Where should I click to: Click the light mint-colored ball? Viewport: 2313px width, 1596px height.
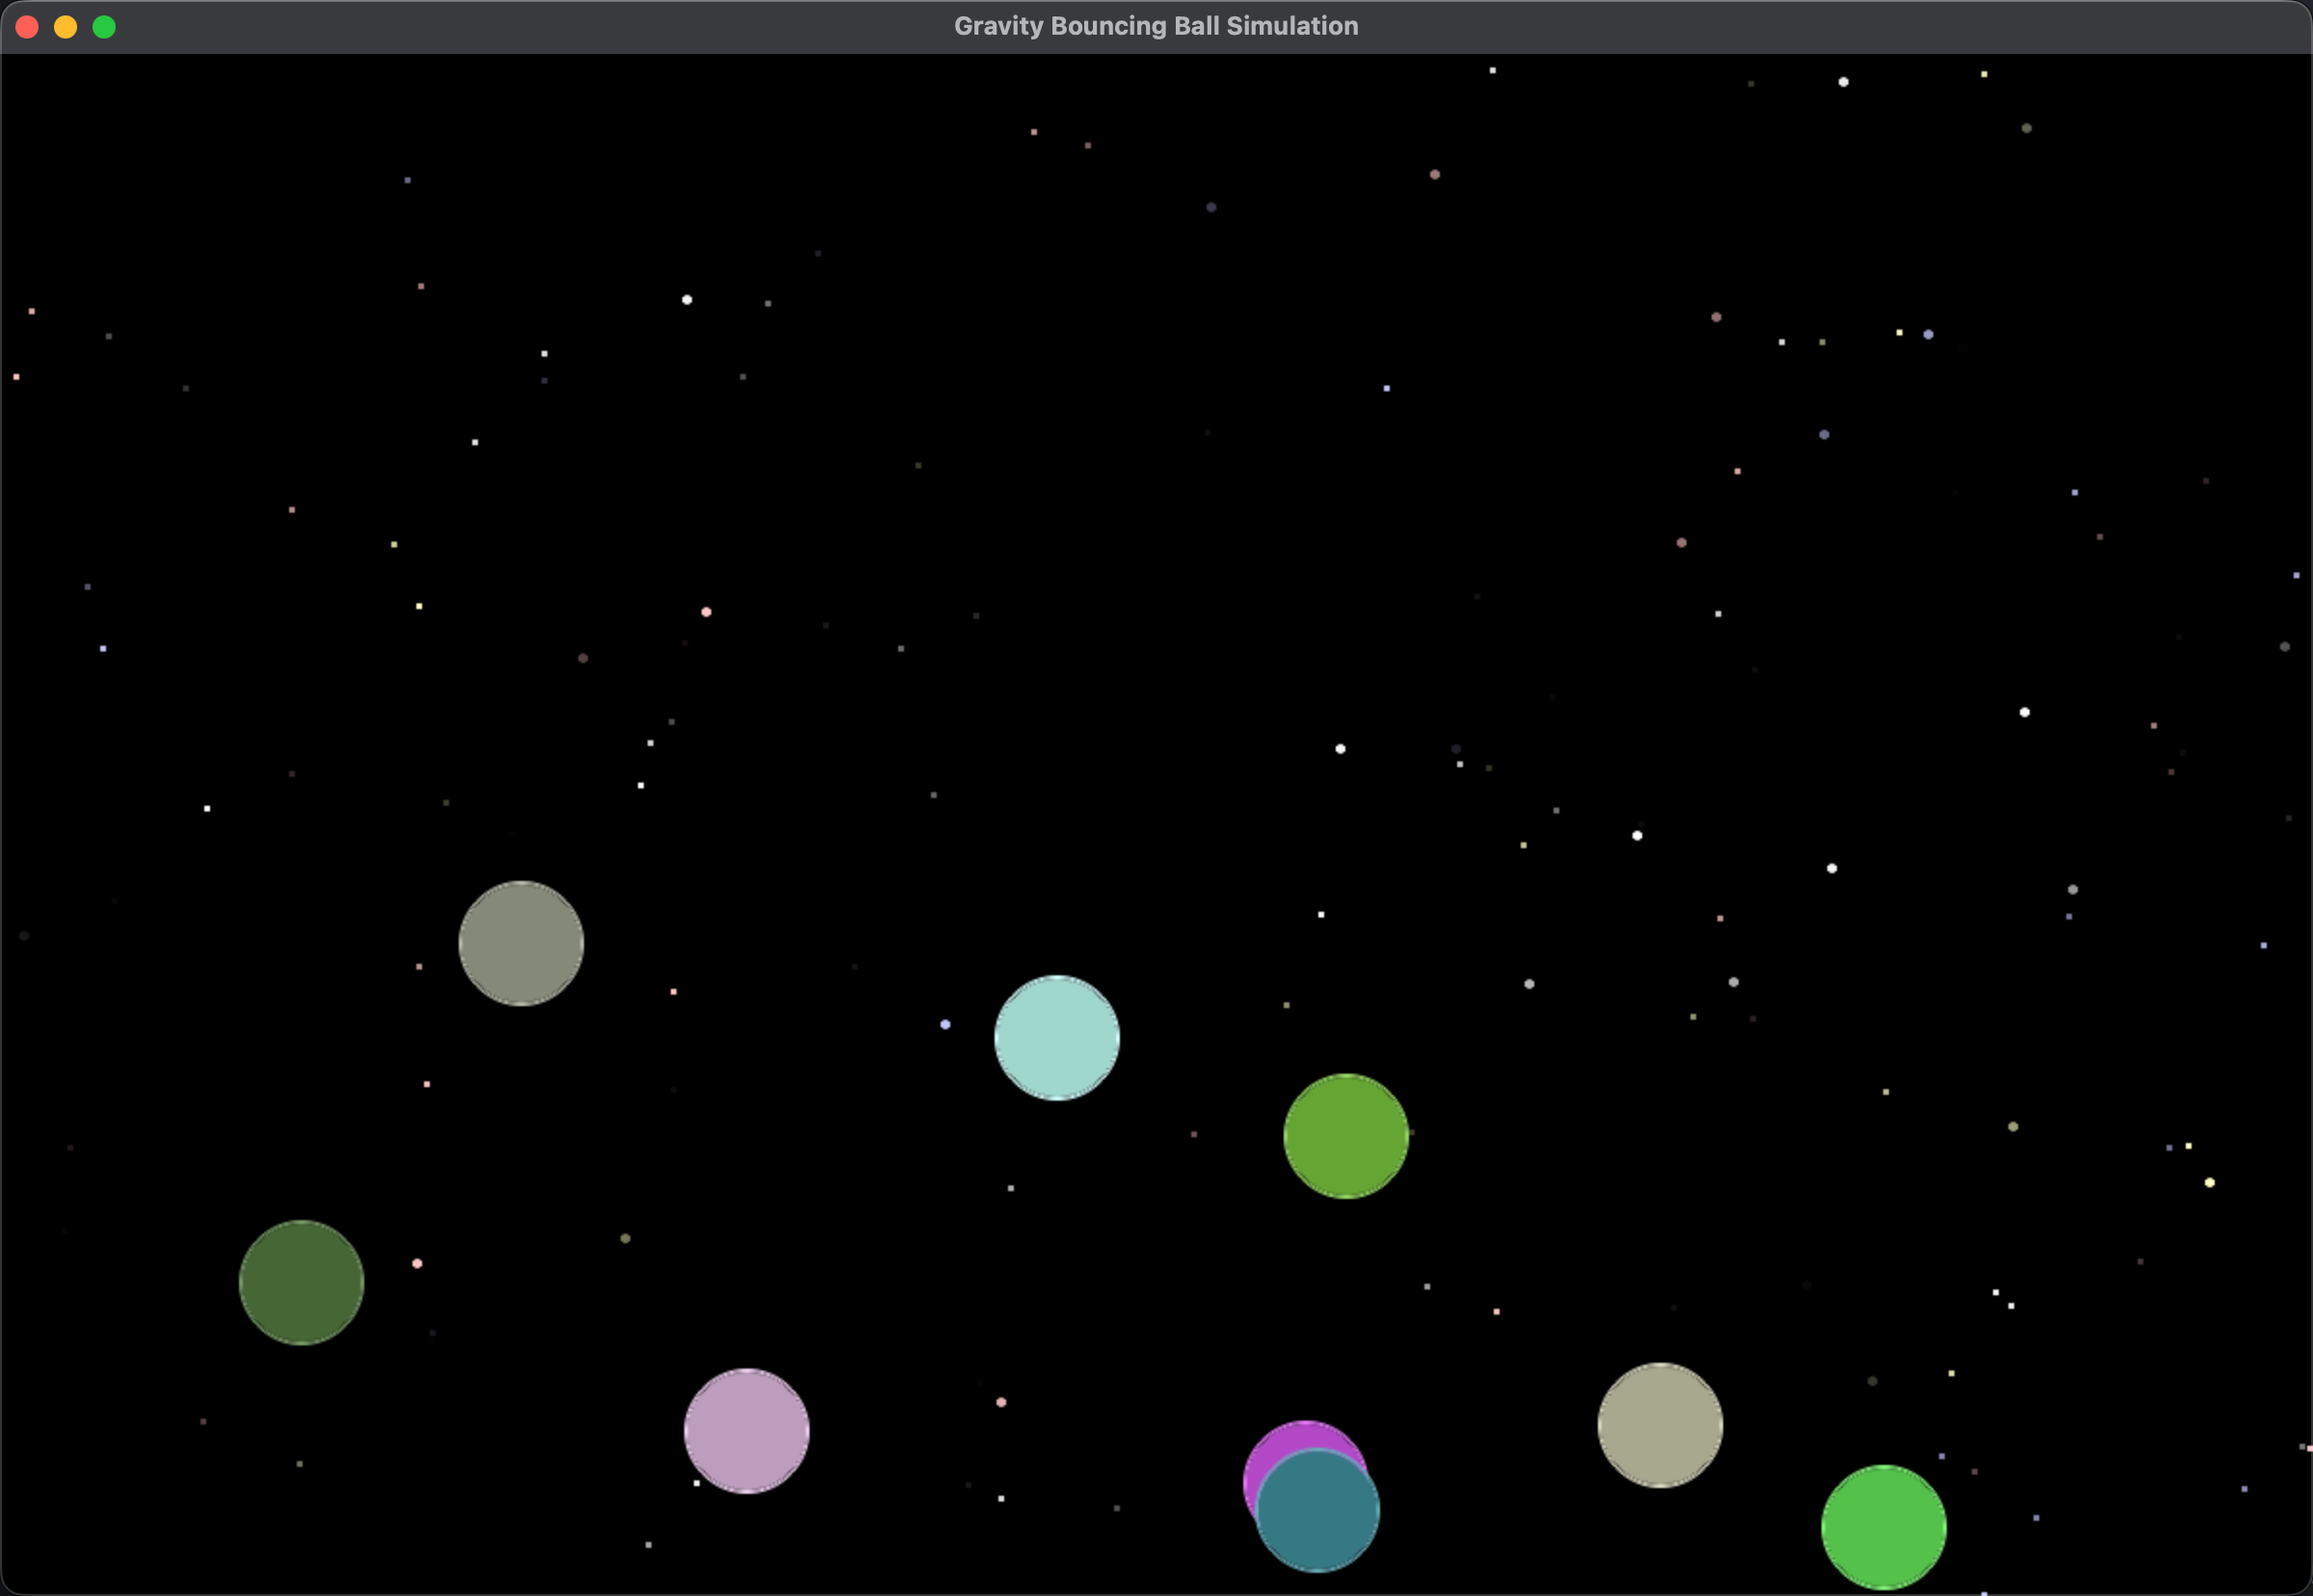point(1056,1037)
